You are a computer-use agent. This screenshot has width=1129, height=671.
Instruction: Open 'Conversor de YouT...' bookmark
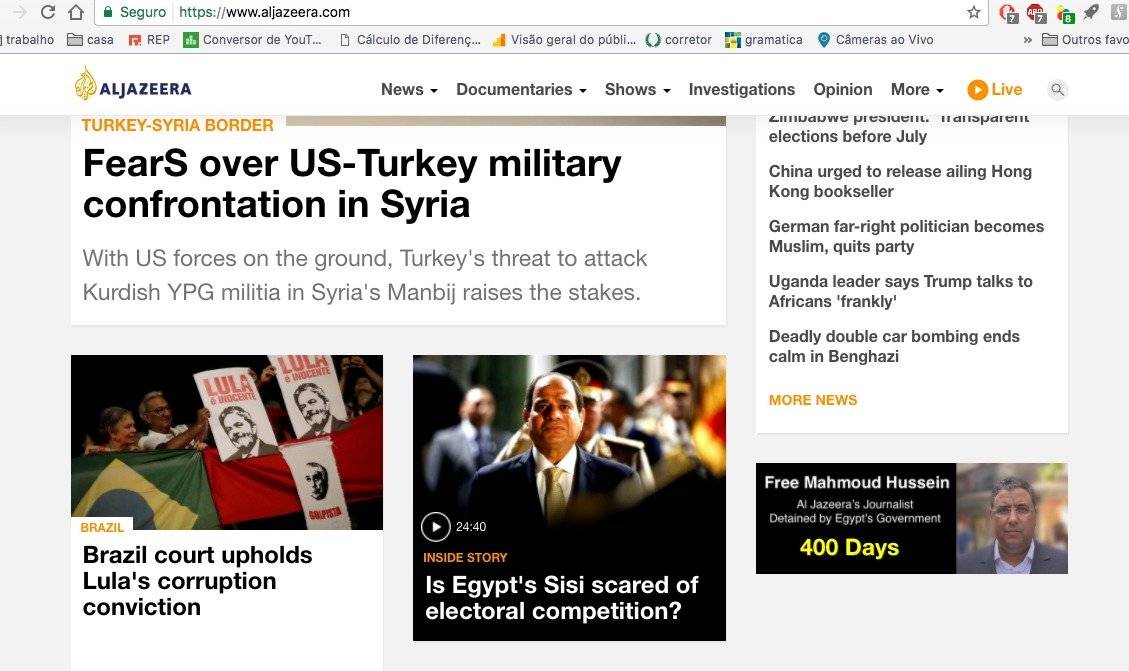253,40
